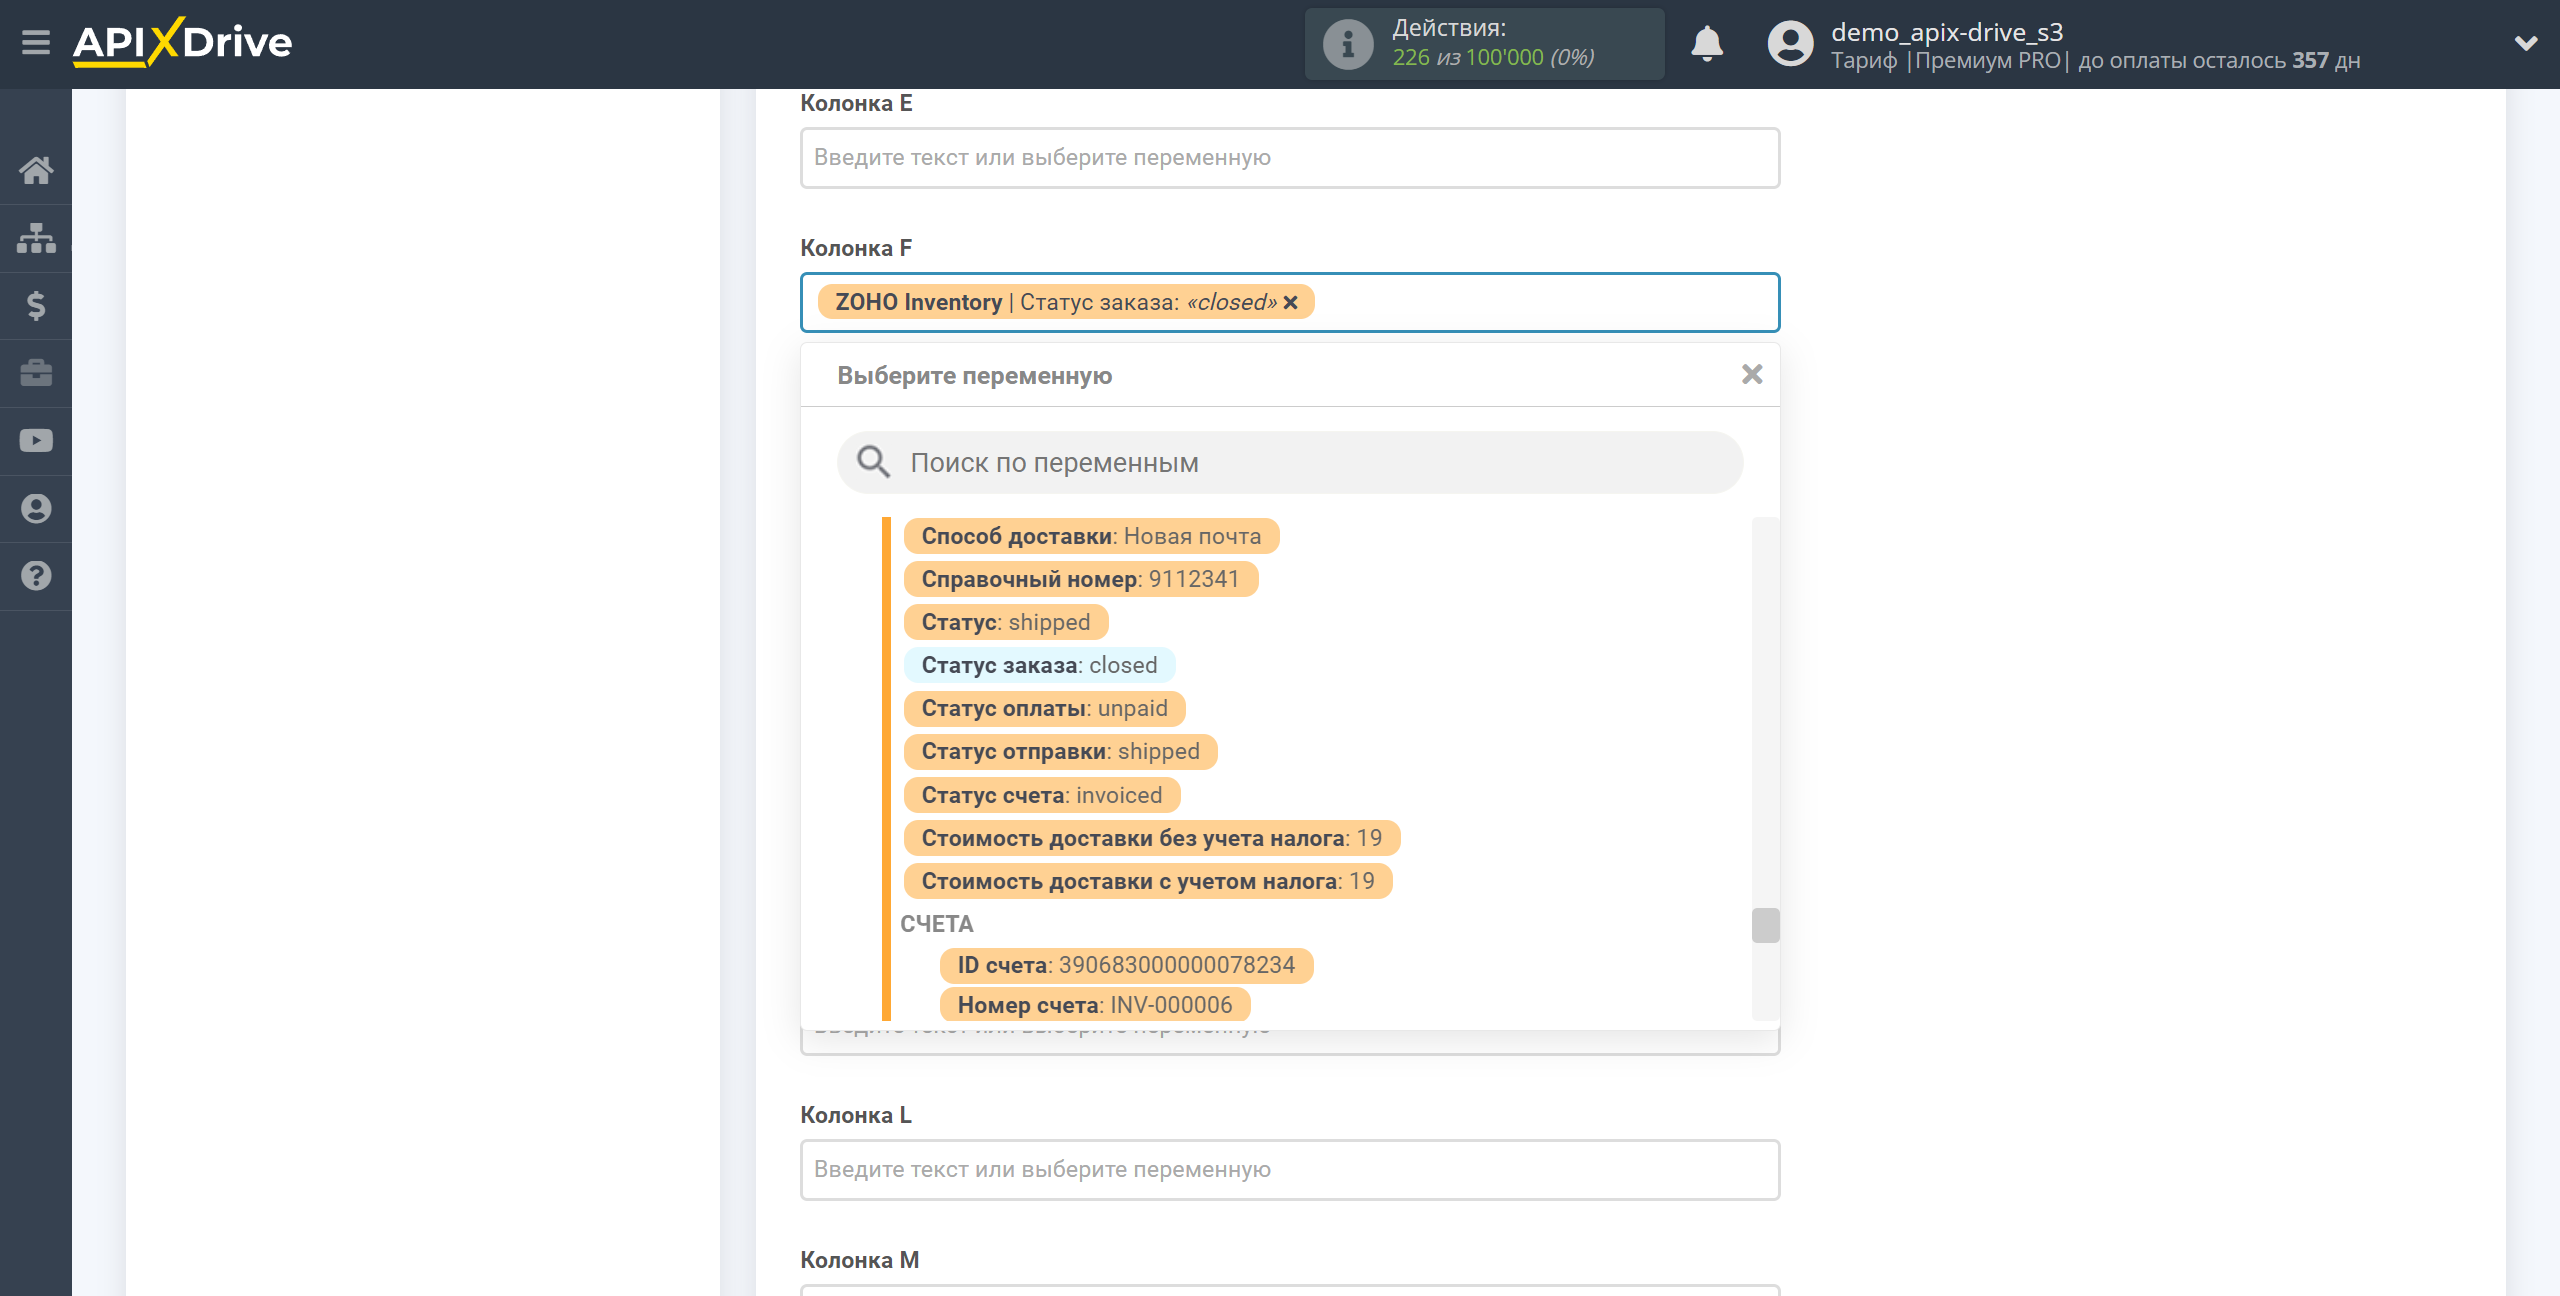2560x1296 pixels.
Task: Close the Выберите переменную panel
Action: point(1752,374)
